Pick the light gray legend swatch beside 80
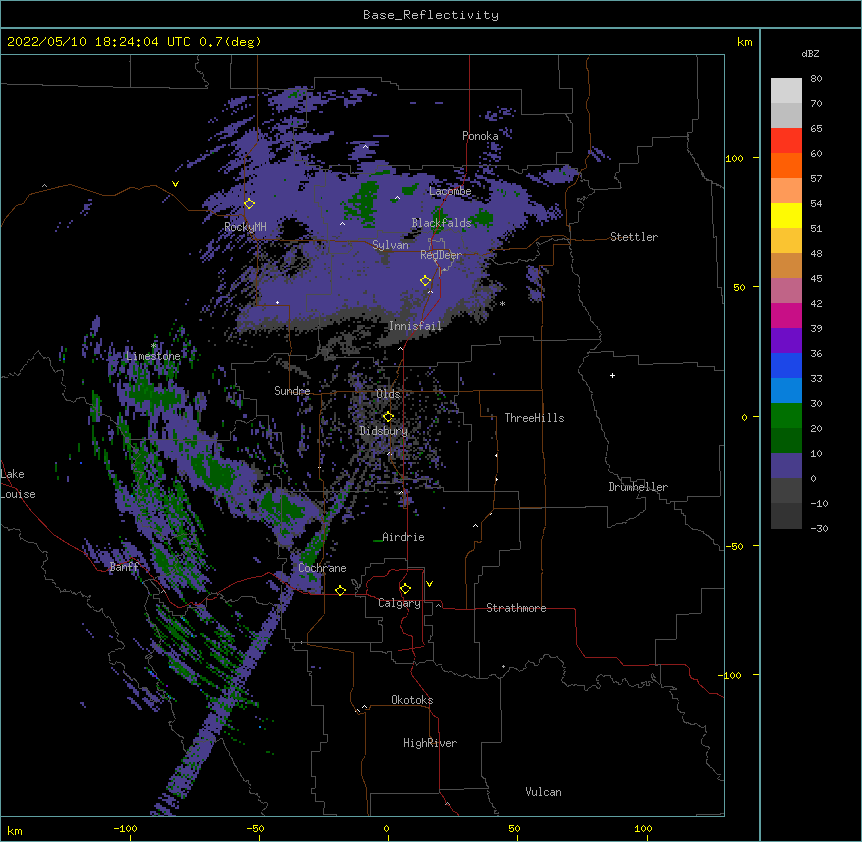The width and height of the screenshot is (862, 842). pyautogui.click(x=786, y=91)
